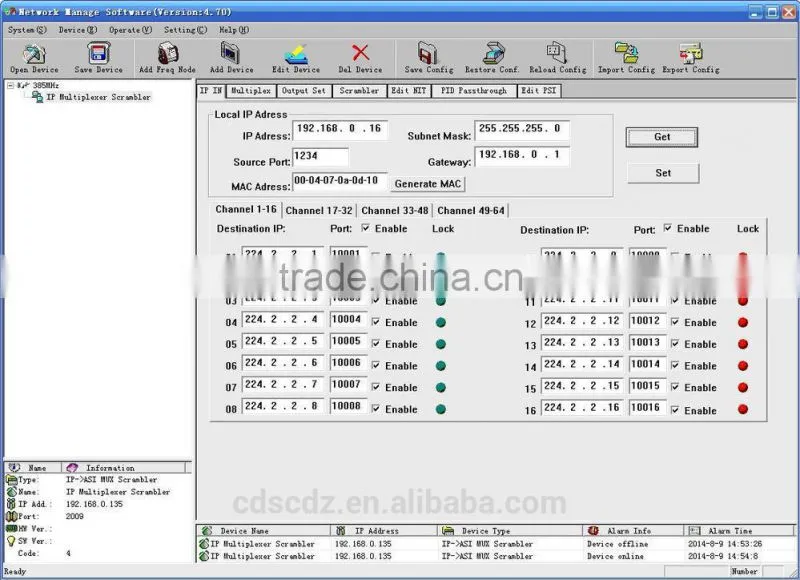Click Alarm Time column header icon

(694, 531)
